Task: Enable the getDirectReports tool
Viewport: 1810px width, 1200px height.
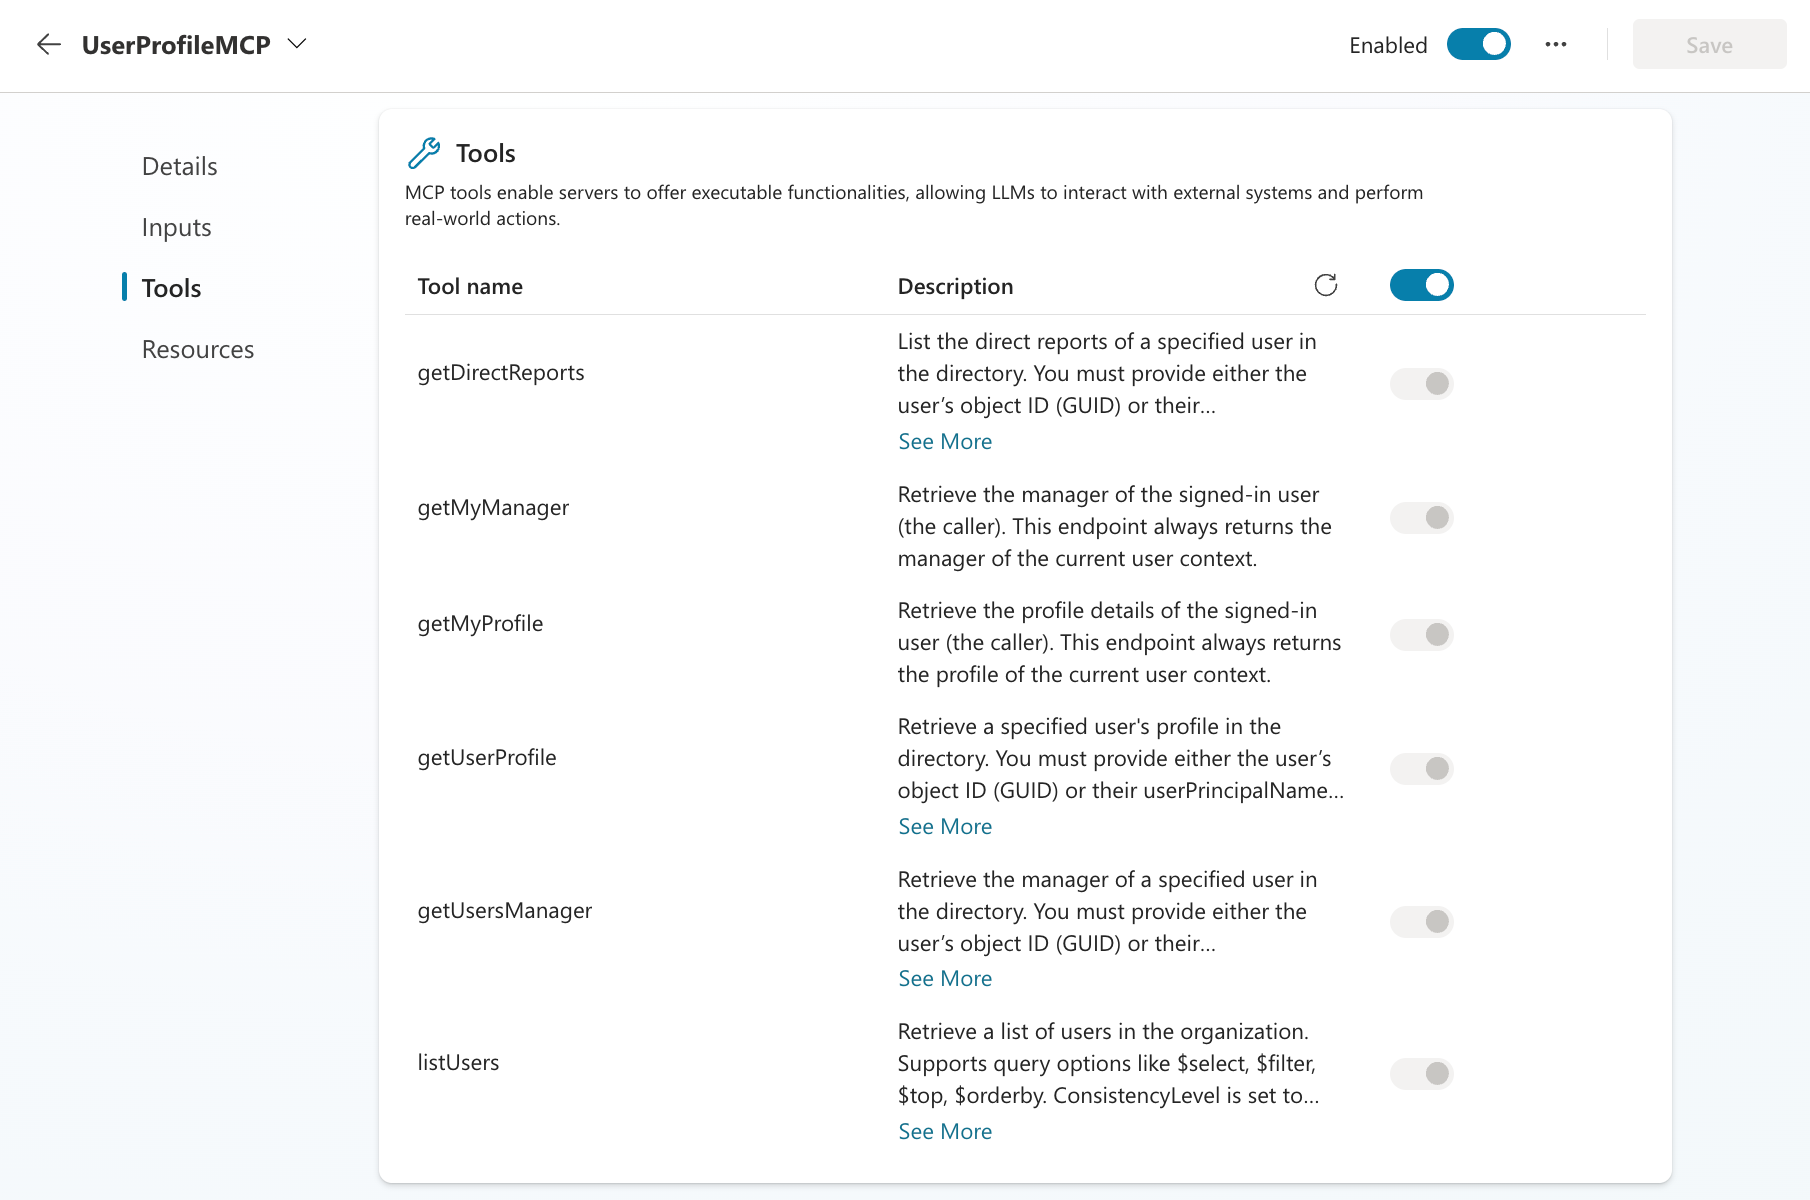Action: pyautogui.click(x=1421, y=383)
